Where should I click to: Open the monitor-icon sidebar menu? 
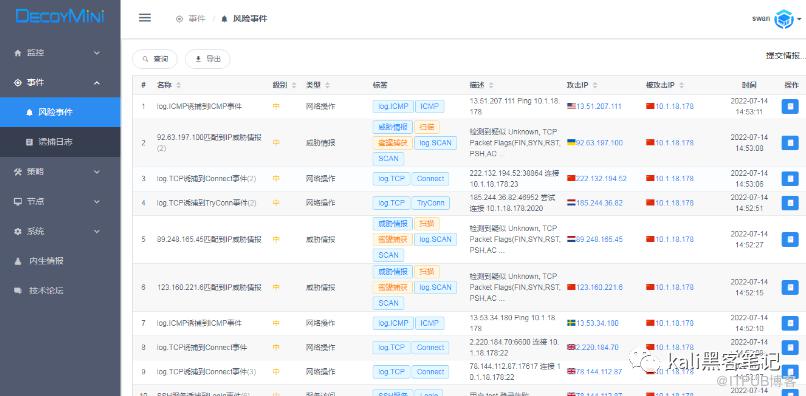tap(60, 202)
